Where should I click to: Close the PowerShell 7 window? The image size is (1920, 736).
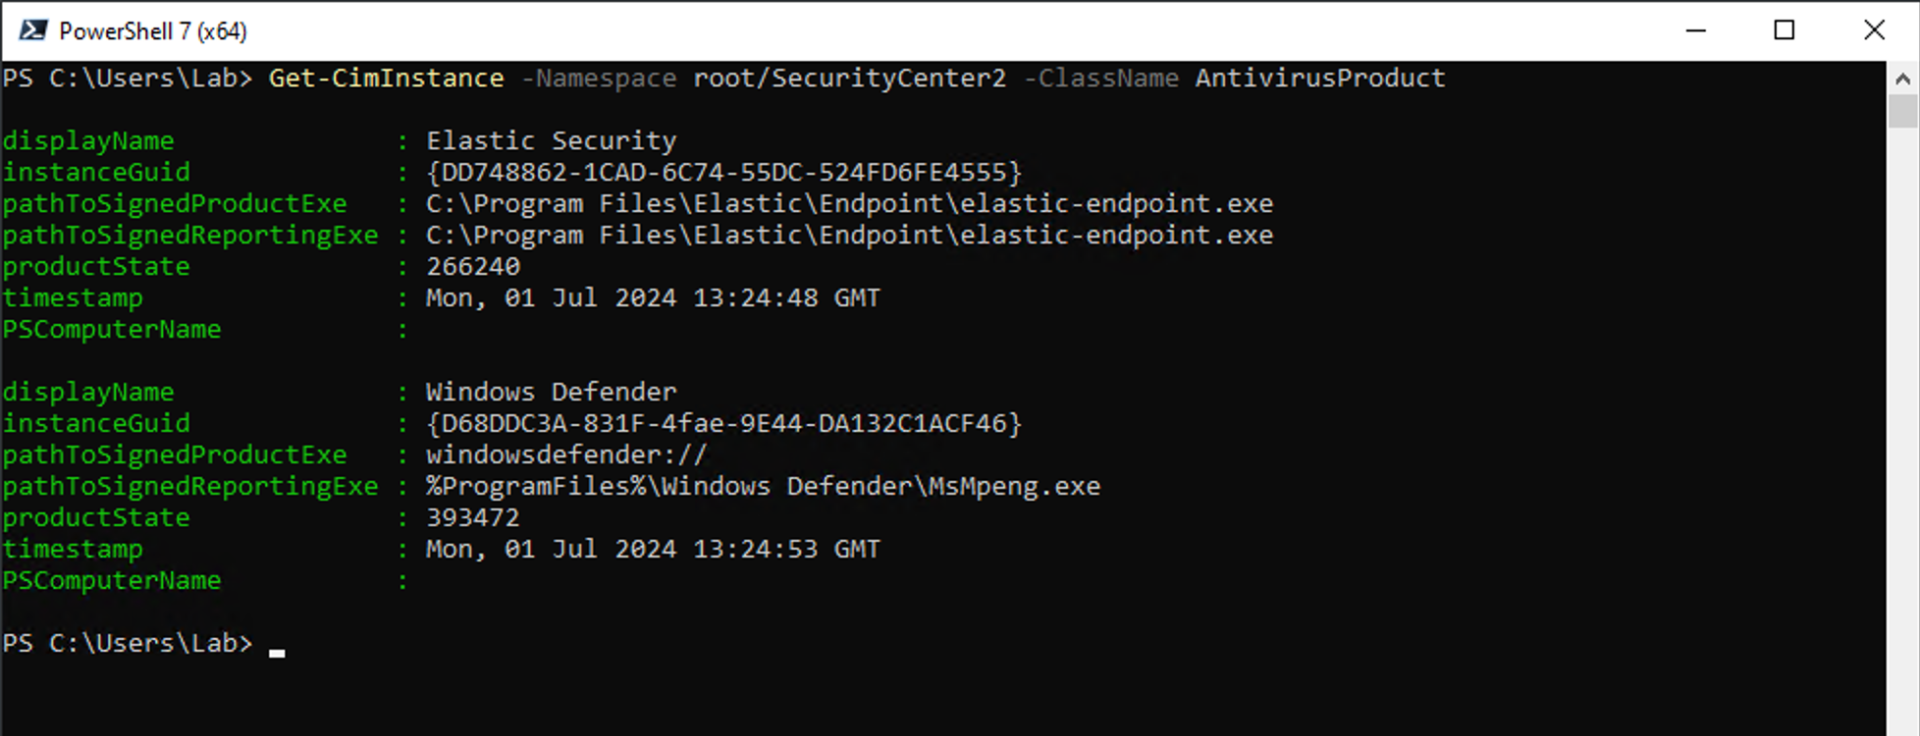click(1874, 30)
